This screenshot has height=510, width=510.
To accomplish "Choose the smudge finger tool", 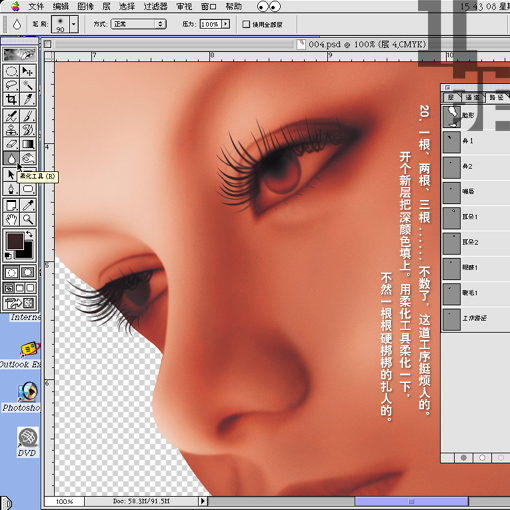I will (28, 158).
